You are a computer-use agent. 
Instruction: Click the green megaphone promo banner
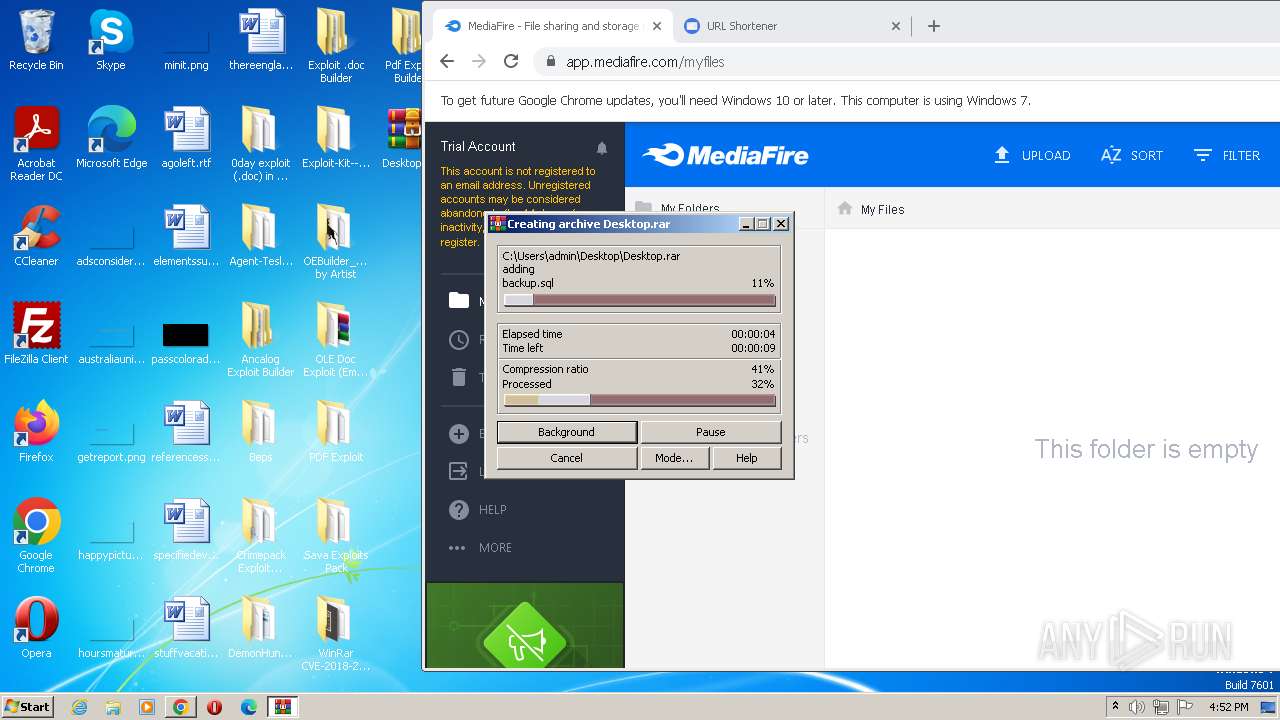click(x=525, y=626)
